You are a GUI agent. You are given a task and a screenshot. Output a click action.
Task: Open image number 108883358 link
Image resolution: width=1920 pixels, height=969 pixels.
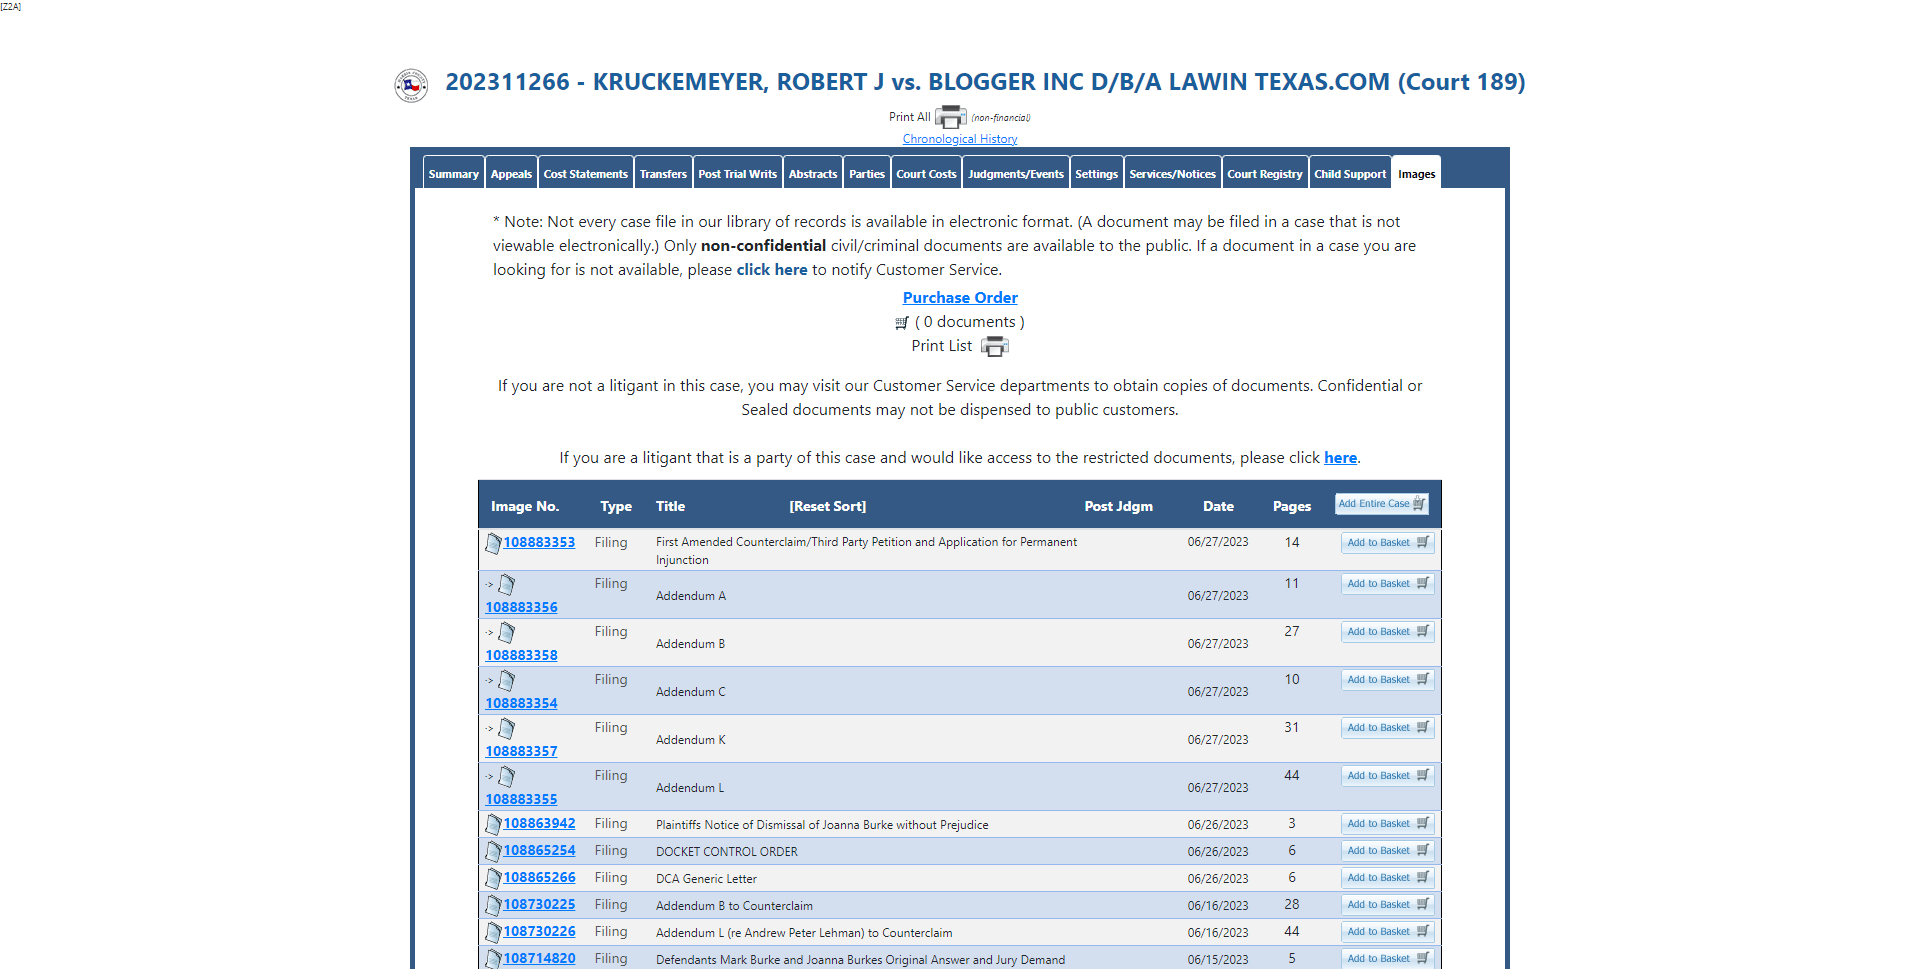(x=521, y=656)
